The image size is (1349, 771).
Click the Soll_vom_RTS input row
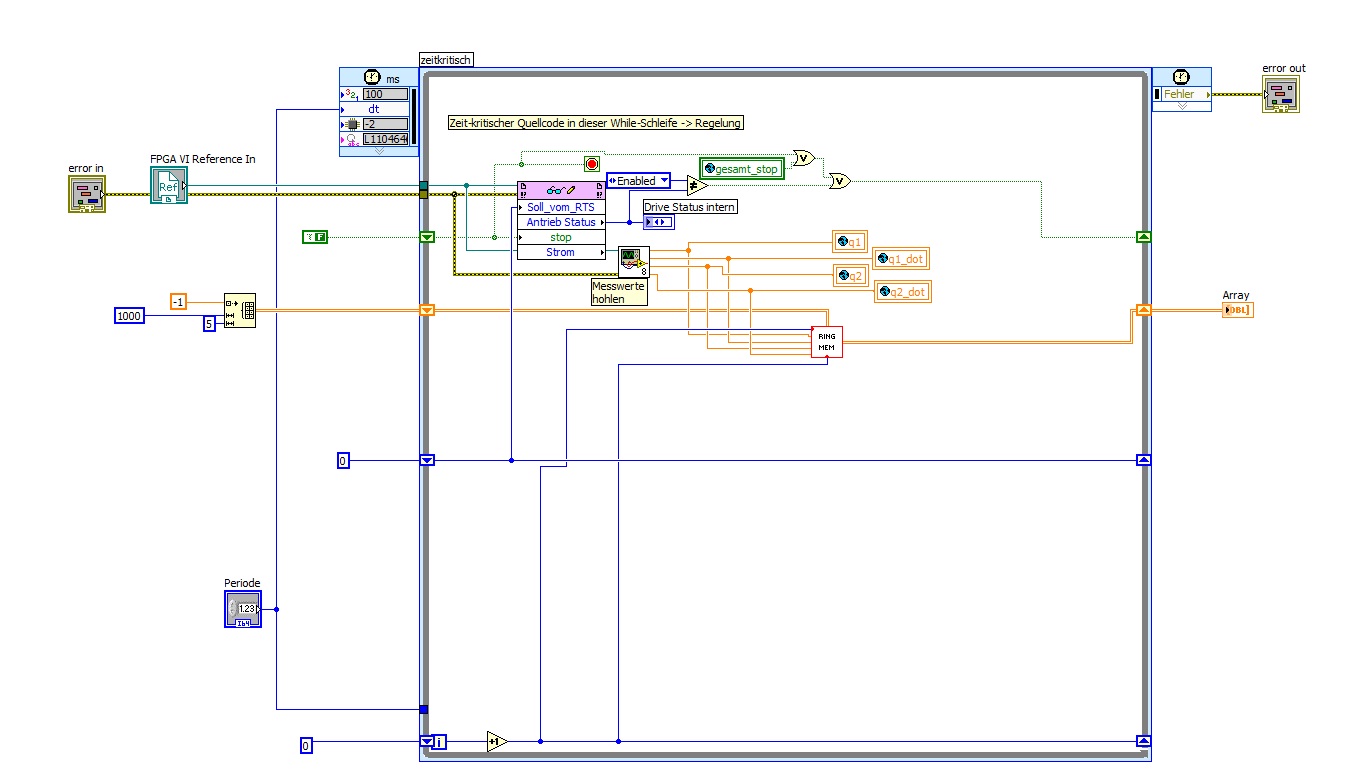pyautogui.click(x=561, y=207)
